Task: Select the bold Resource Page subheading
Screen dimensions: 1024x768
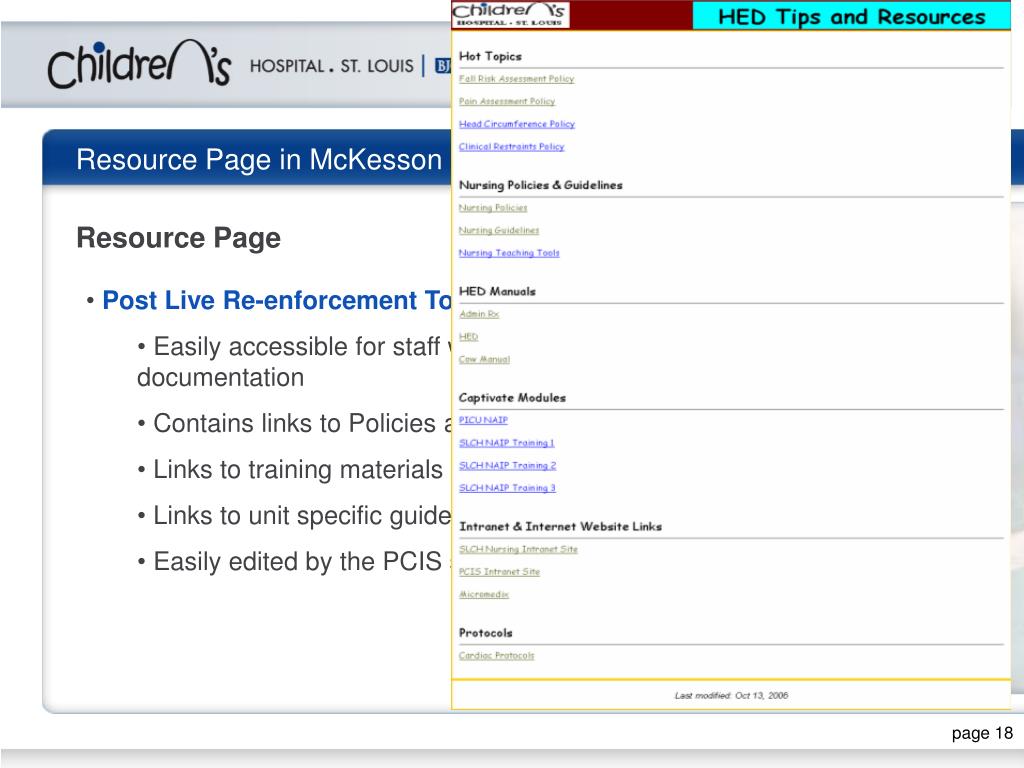Action: 178,238
